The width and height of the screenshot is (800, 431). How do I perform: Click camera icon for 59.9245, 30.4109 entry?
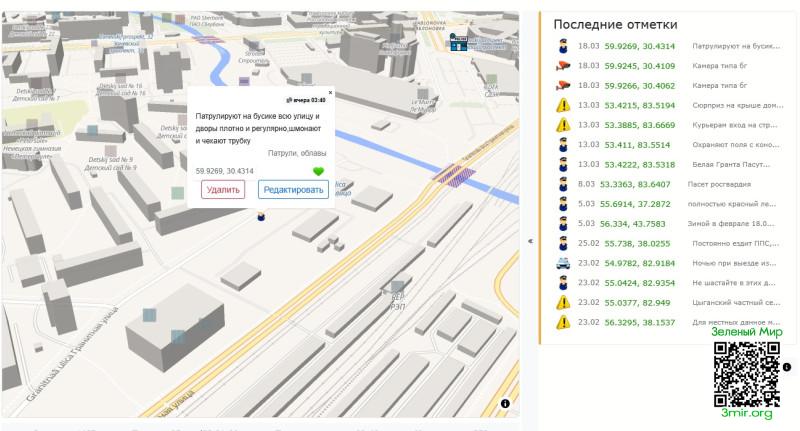pyautogui.click(x=563, y=66)
